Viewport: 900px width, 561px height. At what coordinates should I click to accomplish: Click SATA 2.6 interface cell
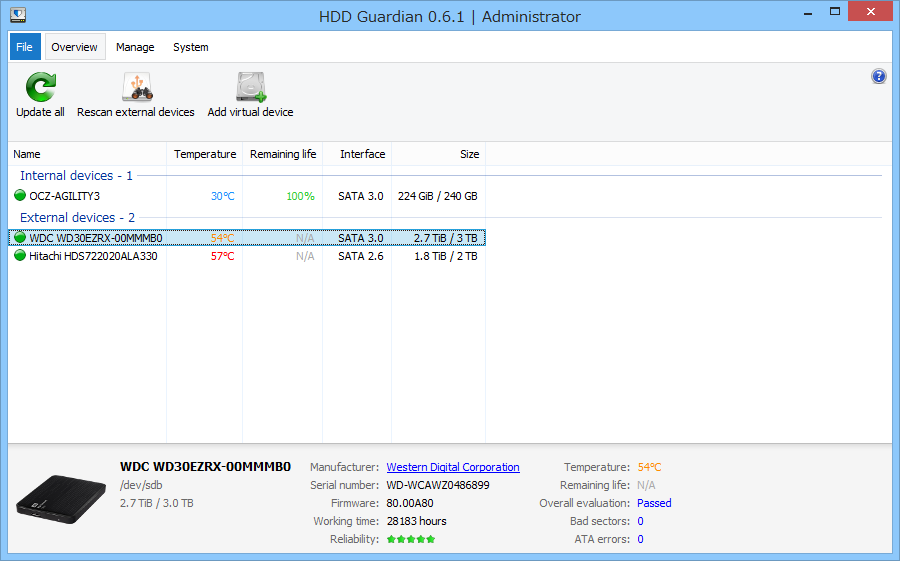pos(360,257)
